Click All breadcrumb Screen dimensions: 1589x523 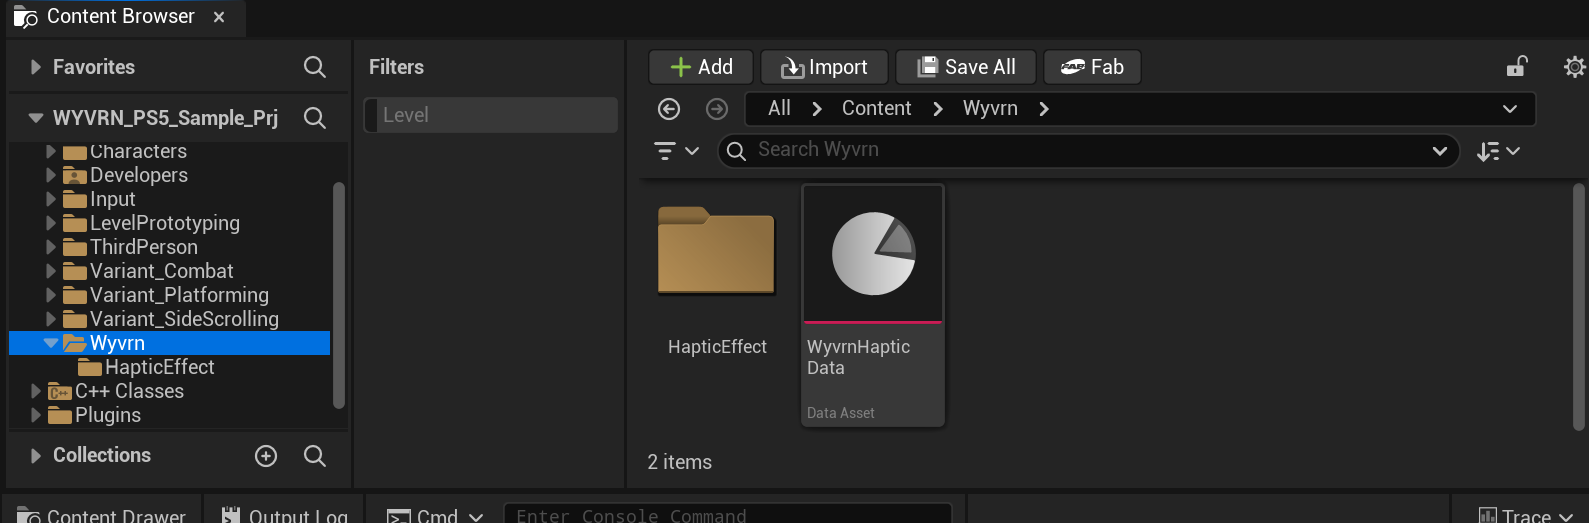(779, 108)
